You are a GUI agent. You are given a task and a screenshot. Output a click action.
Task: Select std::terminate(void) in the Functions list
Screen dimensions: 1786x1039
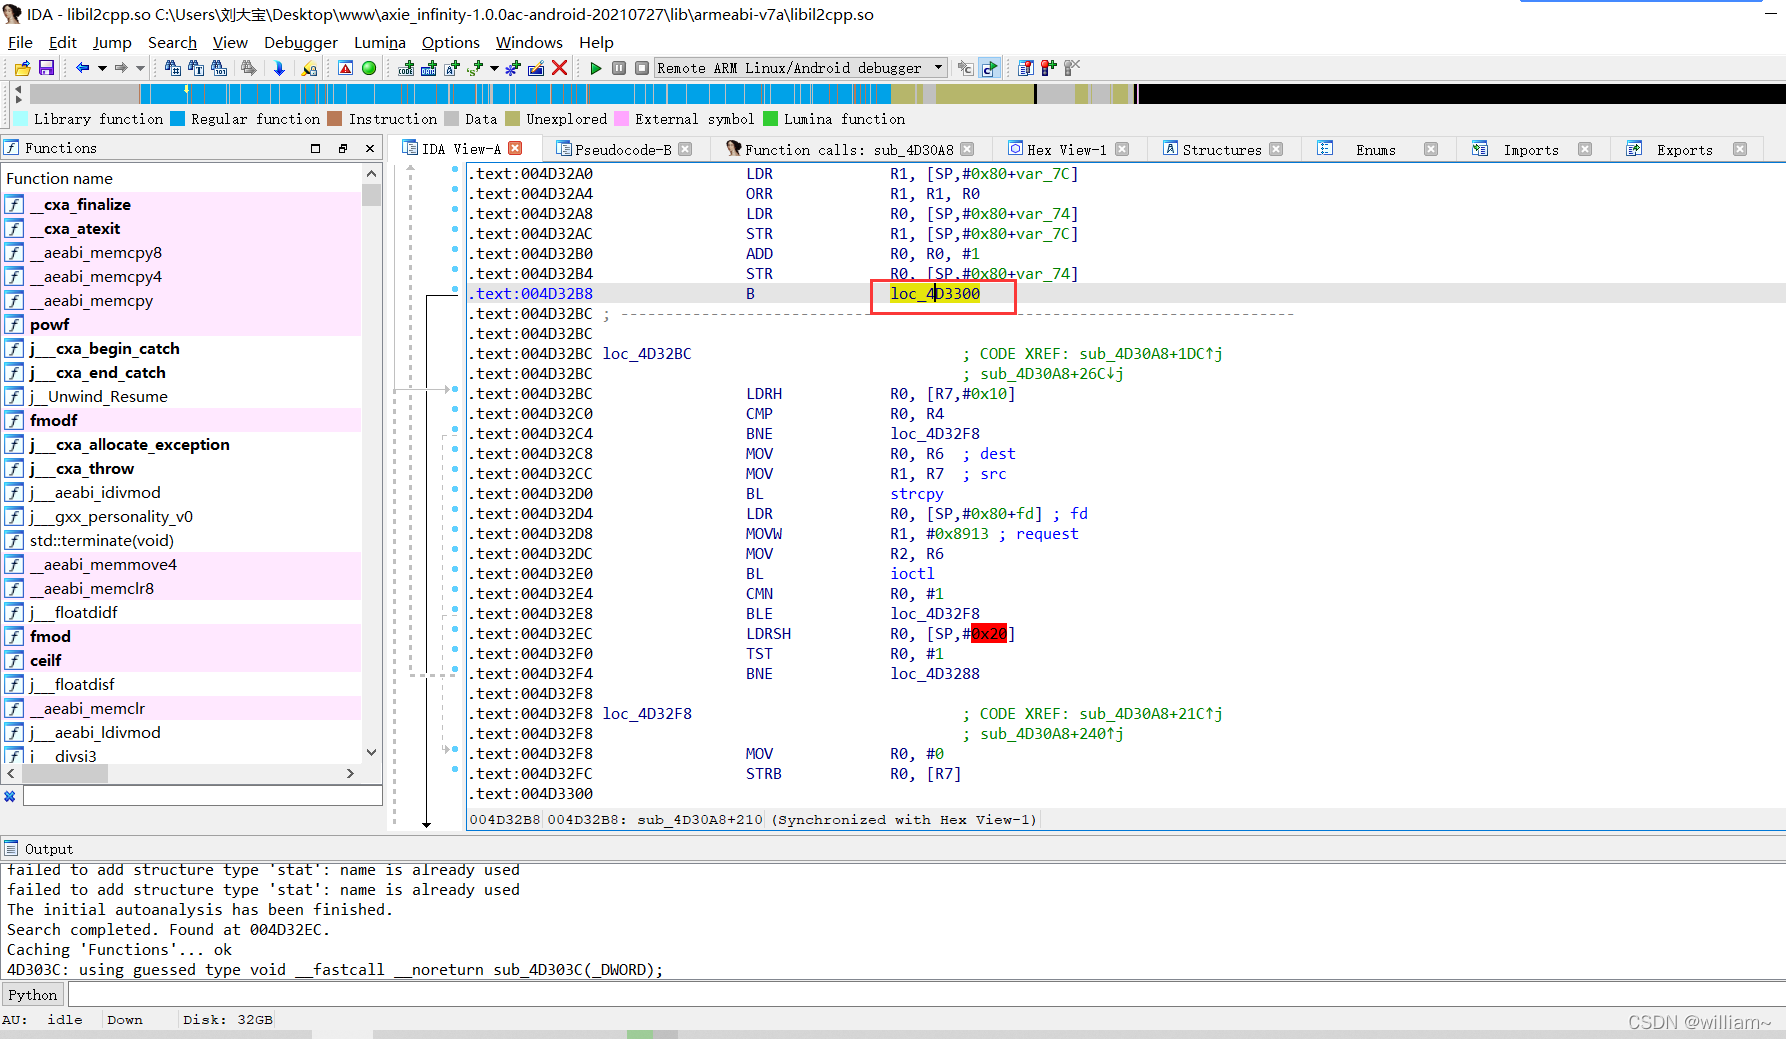(101, 541)
